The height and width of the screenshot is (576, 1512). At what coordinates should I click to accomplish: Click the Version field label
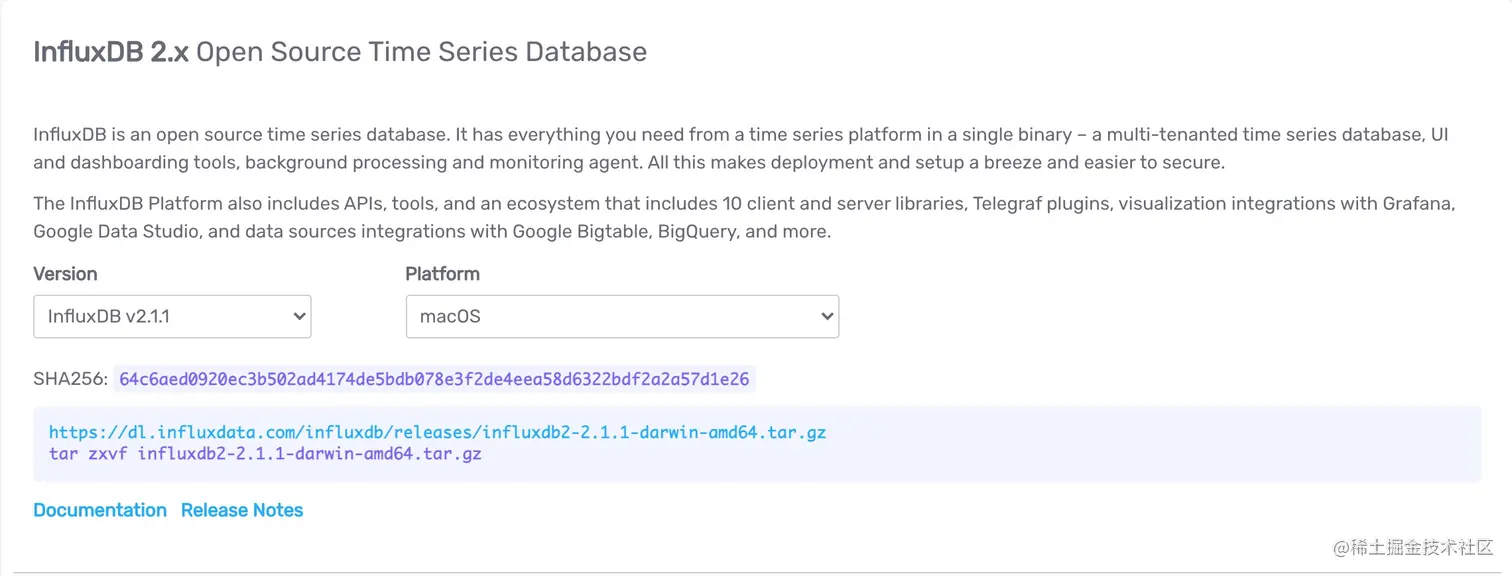click(x=65, y=273)
